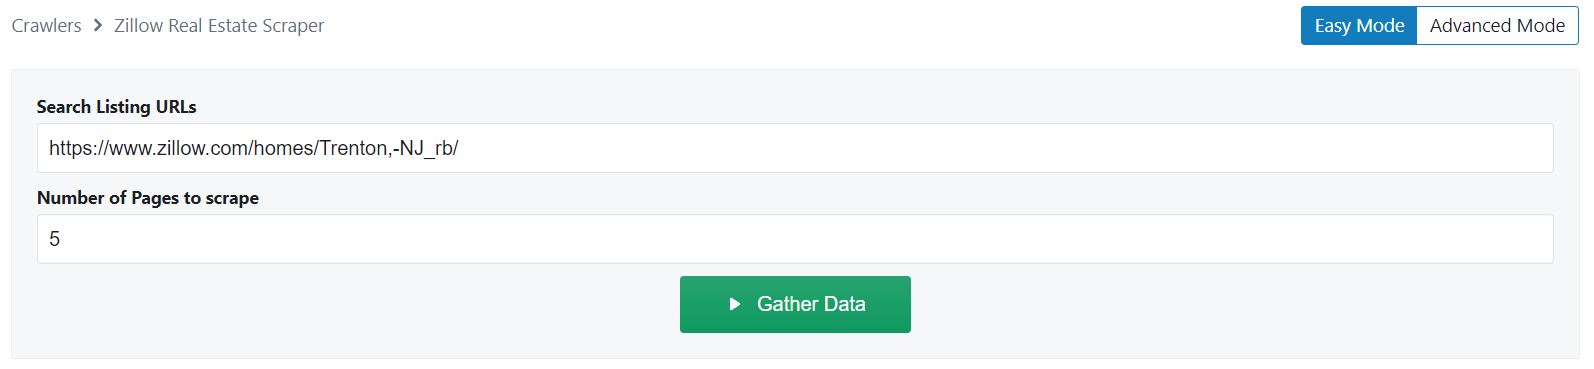Image resolution: width=1594 pixels, height=369 pixels.
Task: Click the green Gather Data button text
Action: tap(811, 304)
